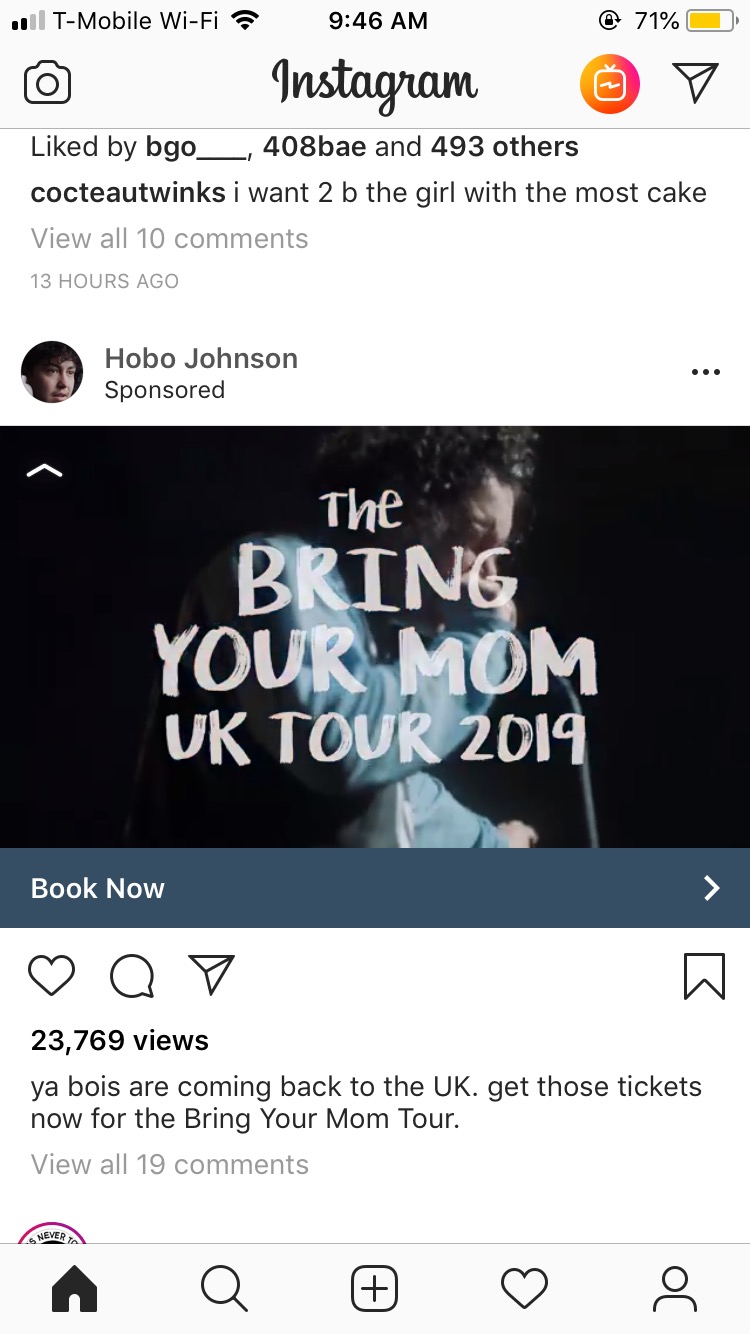This screenshot has width=750, height=1334.
Task: Open more options for Hobo Johnson post
Action: tap(705, 372)
